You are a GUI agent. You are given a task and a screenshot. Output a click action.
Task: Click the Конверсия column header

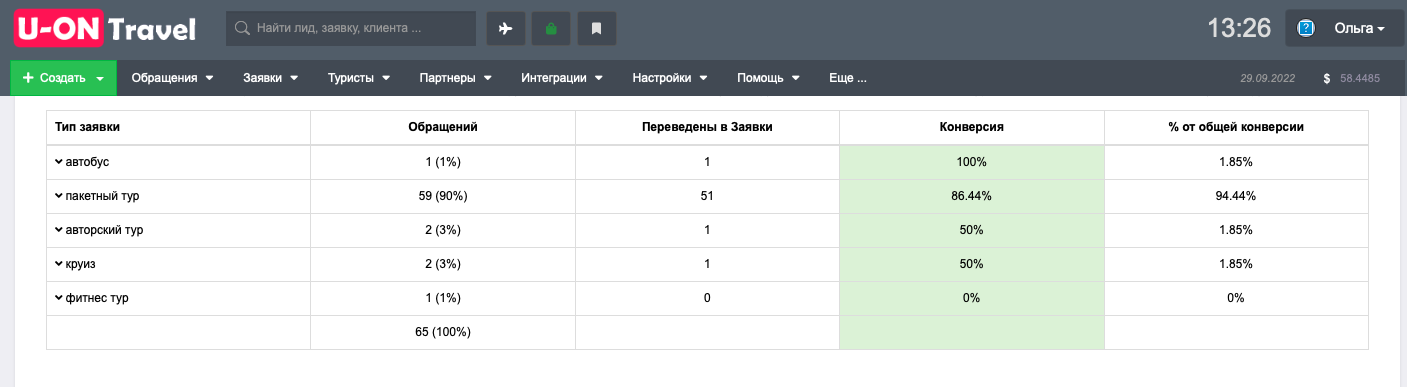pos(971,127)
